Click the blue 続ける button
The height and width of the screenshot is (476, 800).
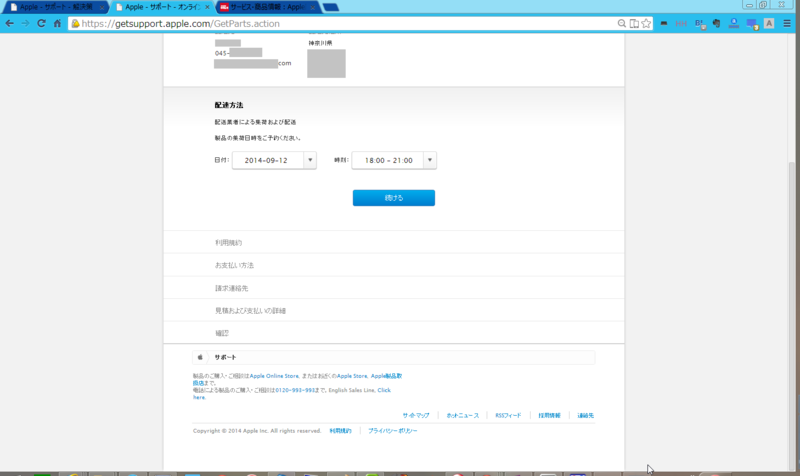tap(394, 198)
